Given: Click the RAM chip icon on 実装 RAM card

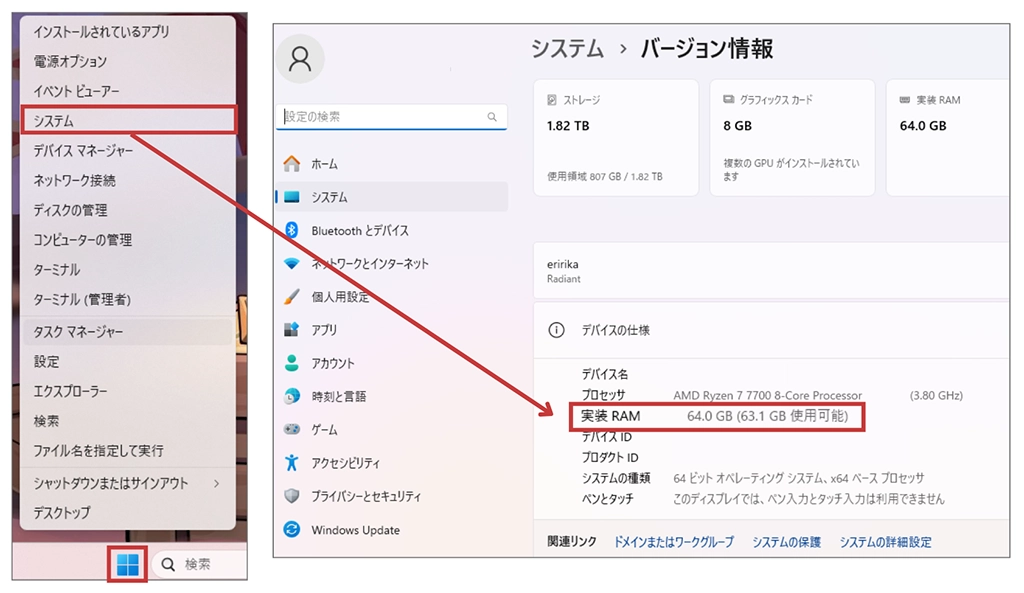Looking at the screenshot, I should pos(904,100).
